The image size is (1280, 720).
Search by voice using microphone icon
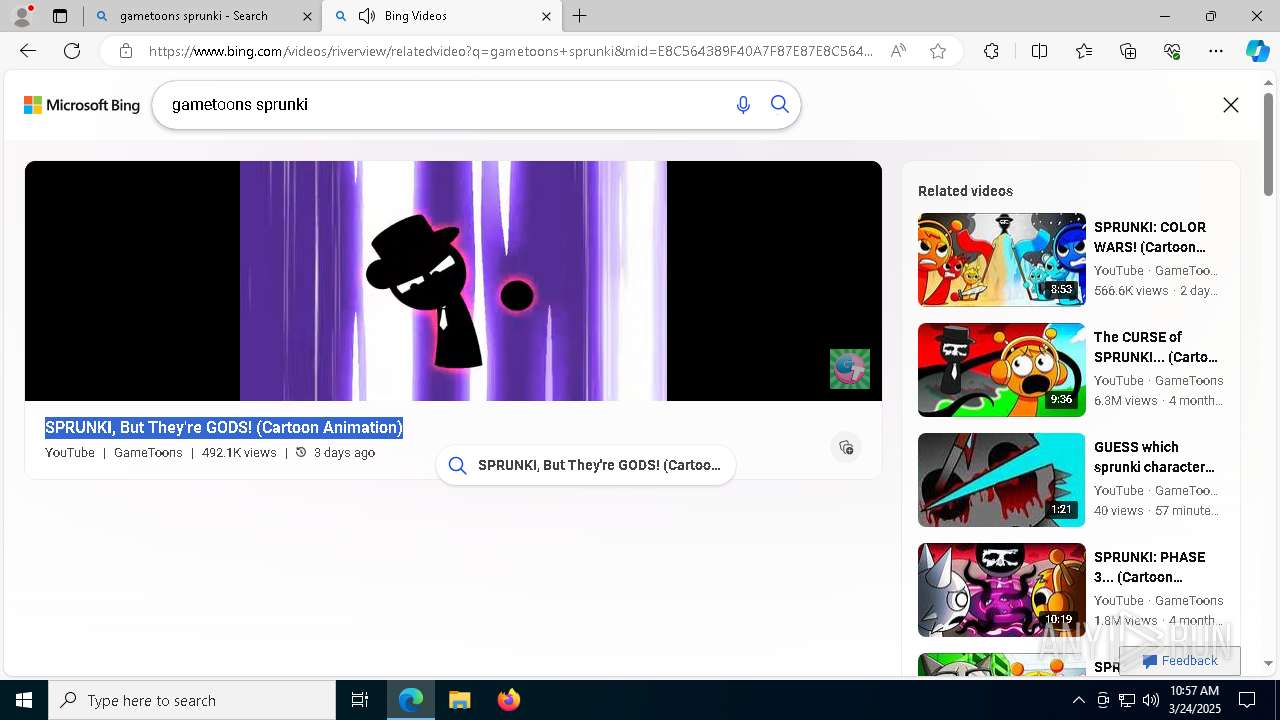pyautogui.click(x=743, y=105)
